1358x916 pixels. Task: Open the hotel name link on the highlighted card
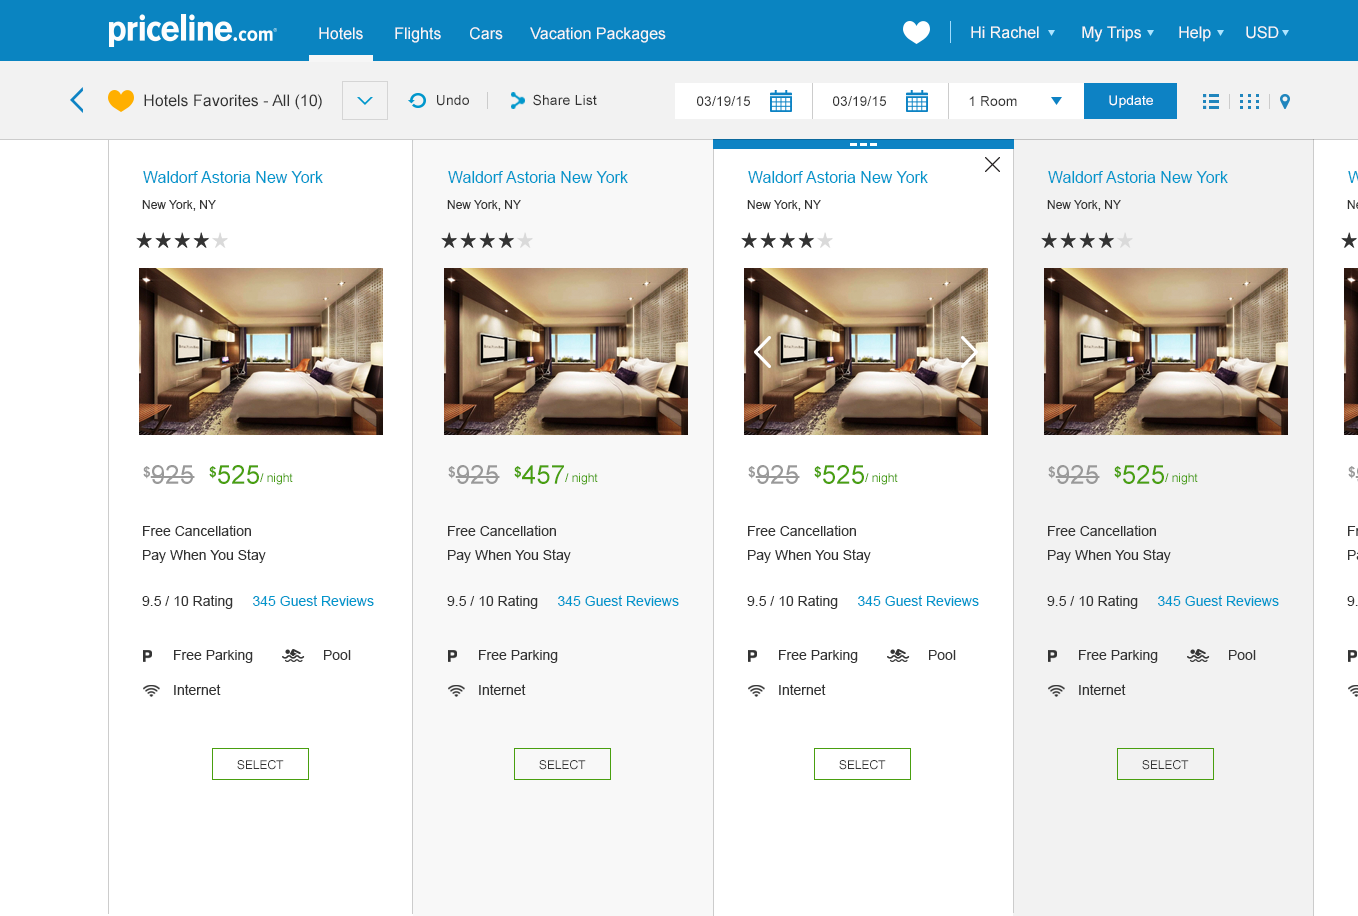point(838,177)
